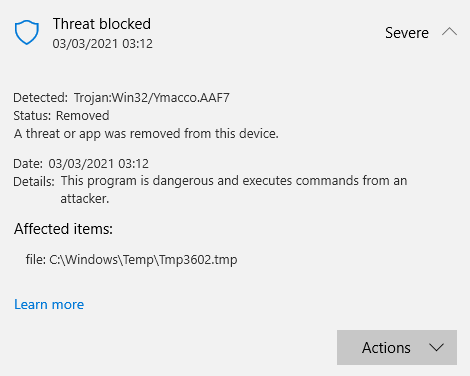Click the threat removed message line

tap(146, 134)
